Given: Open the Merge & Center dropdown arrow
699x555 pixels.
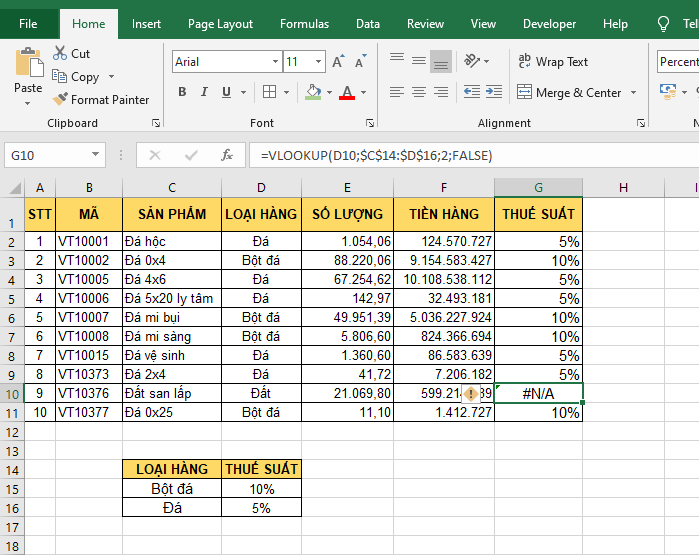Looking at the screenshot, I should [632, 93].
